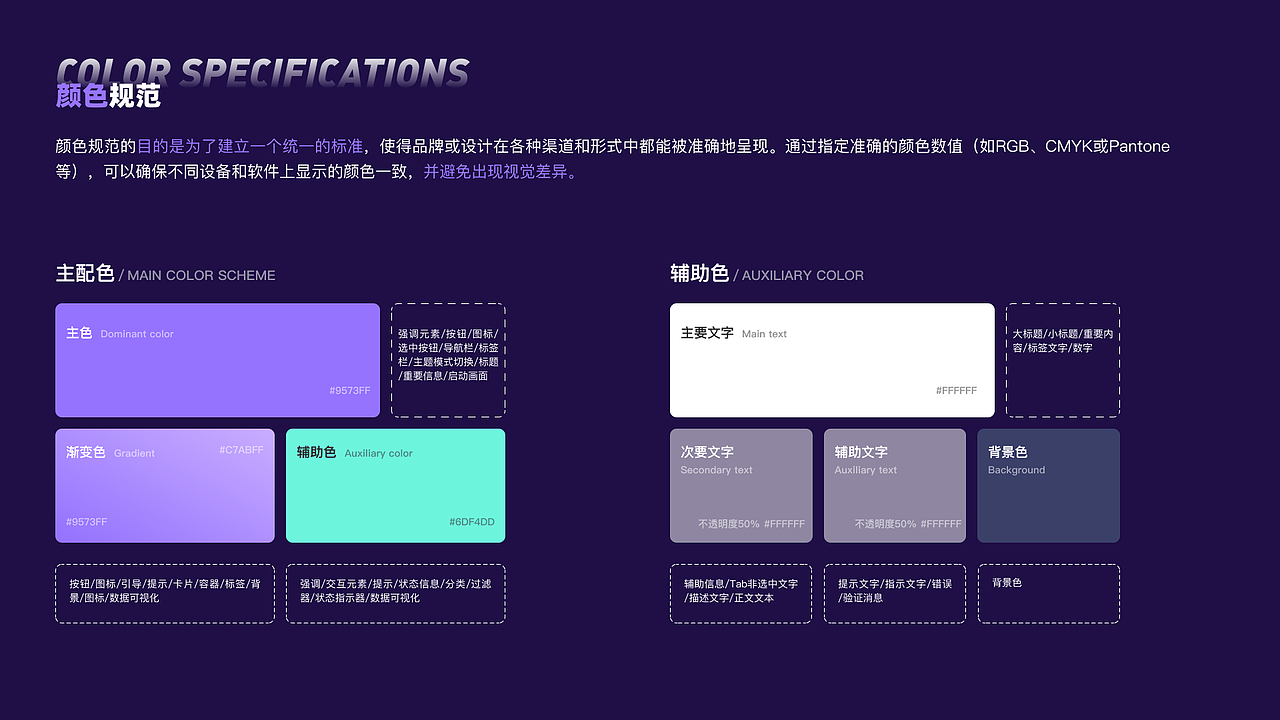
Task: Click the dashed box listing 提示文字/错误/验证消息
Action: pos(894,593)
